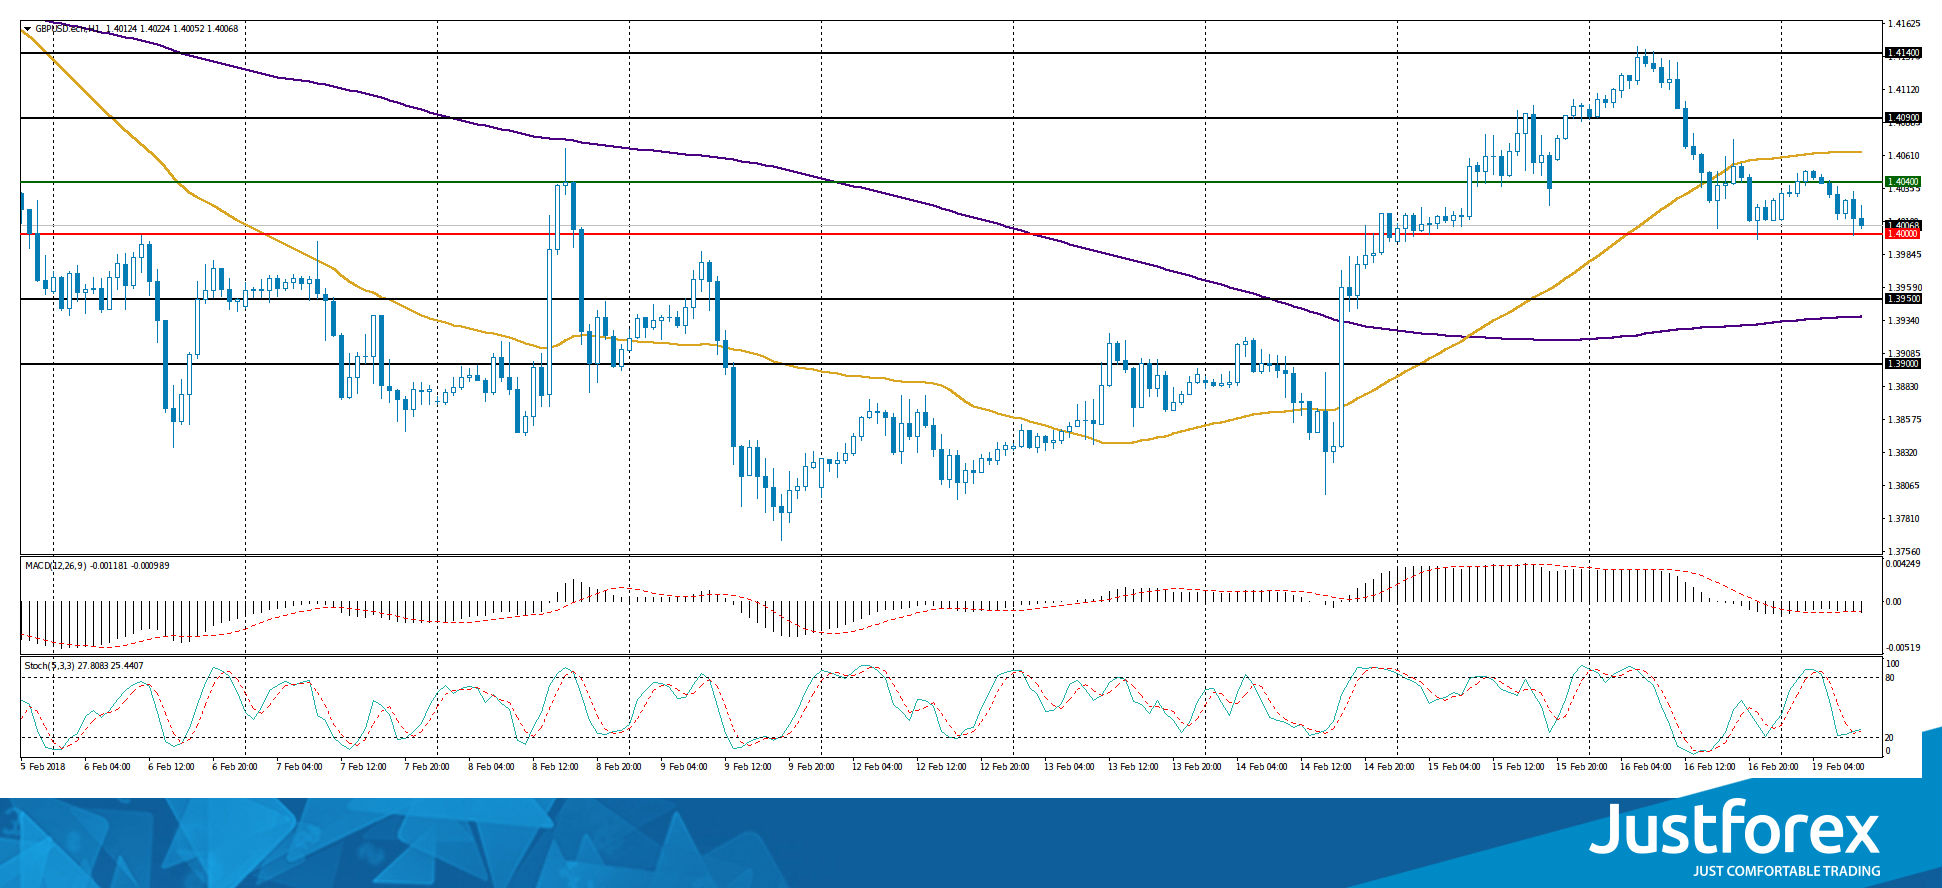Screen dimensions: 1942x888
Task: Click the 1.39340 value on price axis
Action: pos(1903,321)
